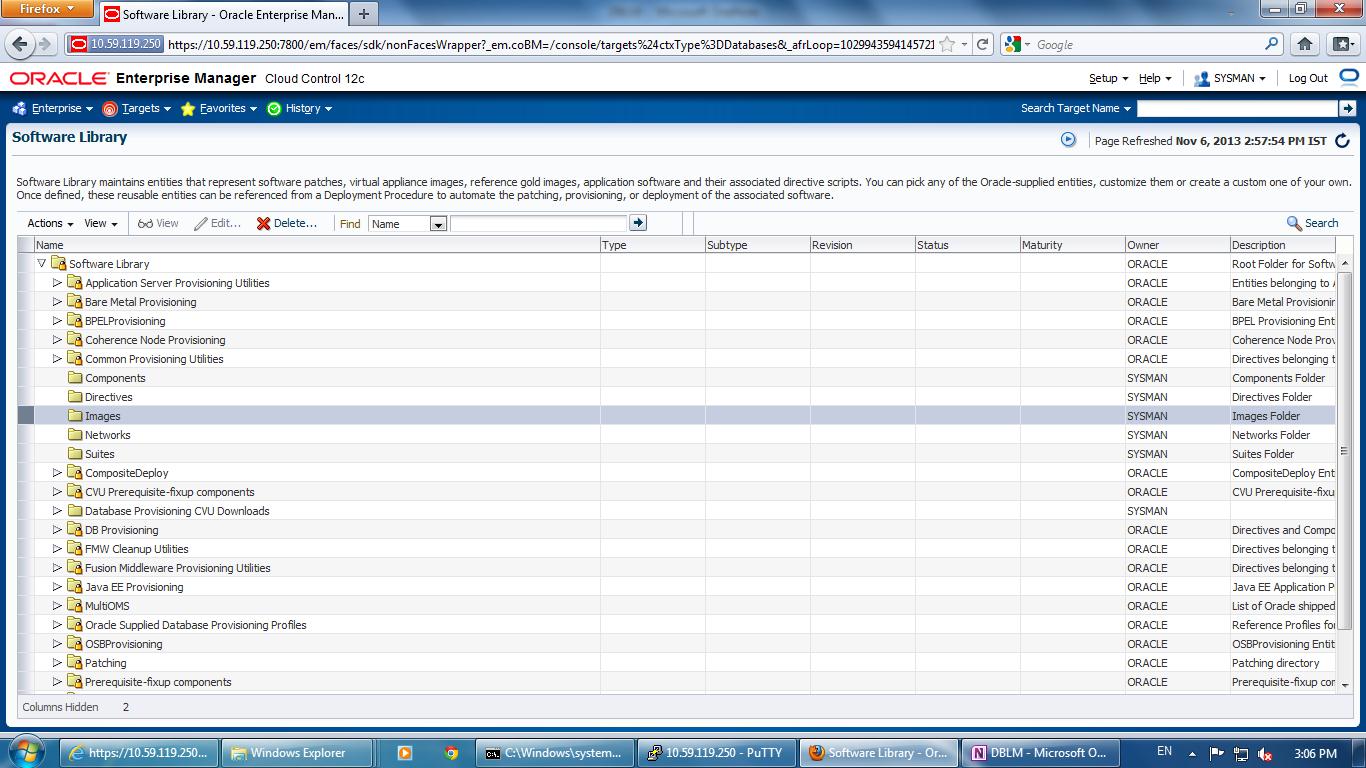This screenshot has width=1366, height=768.
Task: Click the Oracle logo icon near Log Out
Action: pos(1350,77)
